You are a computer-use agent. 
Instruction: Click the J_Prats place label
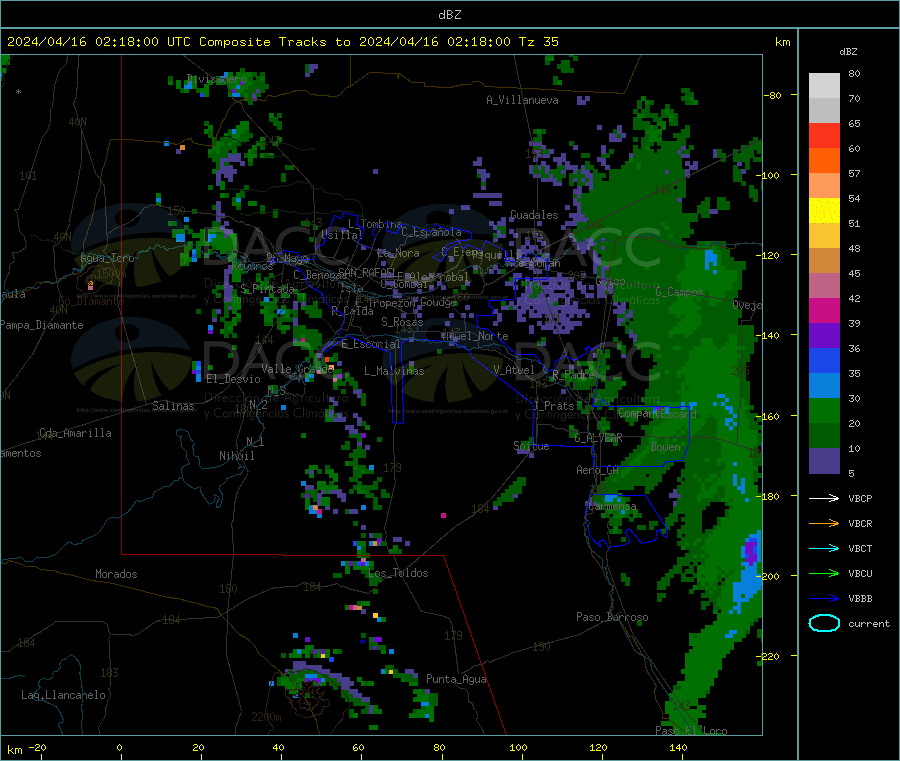[x=553, y=406]
